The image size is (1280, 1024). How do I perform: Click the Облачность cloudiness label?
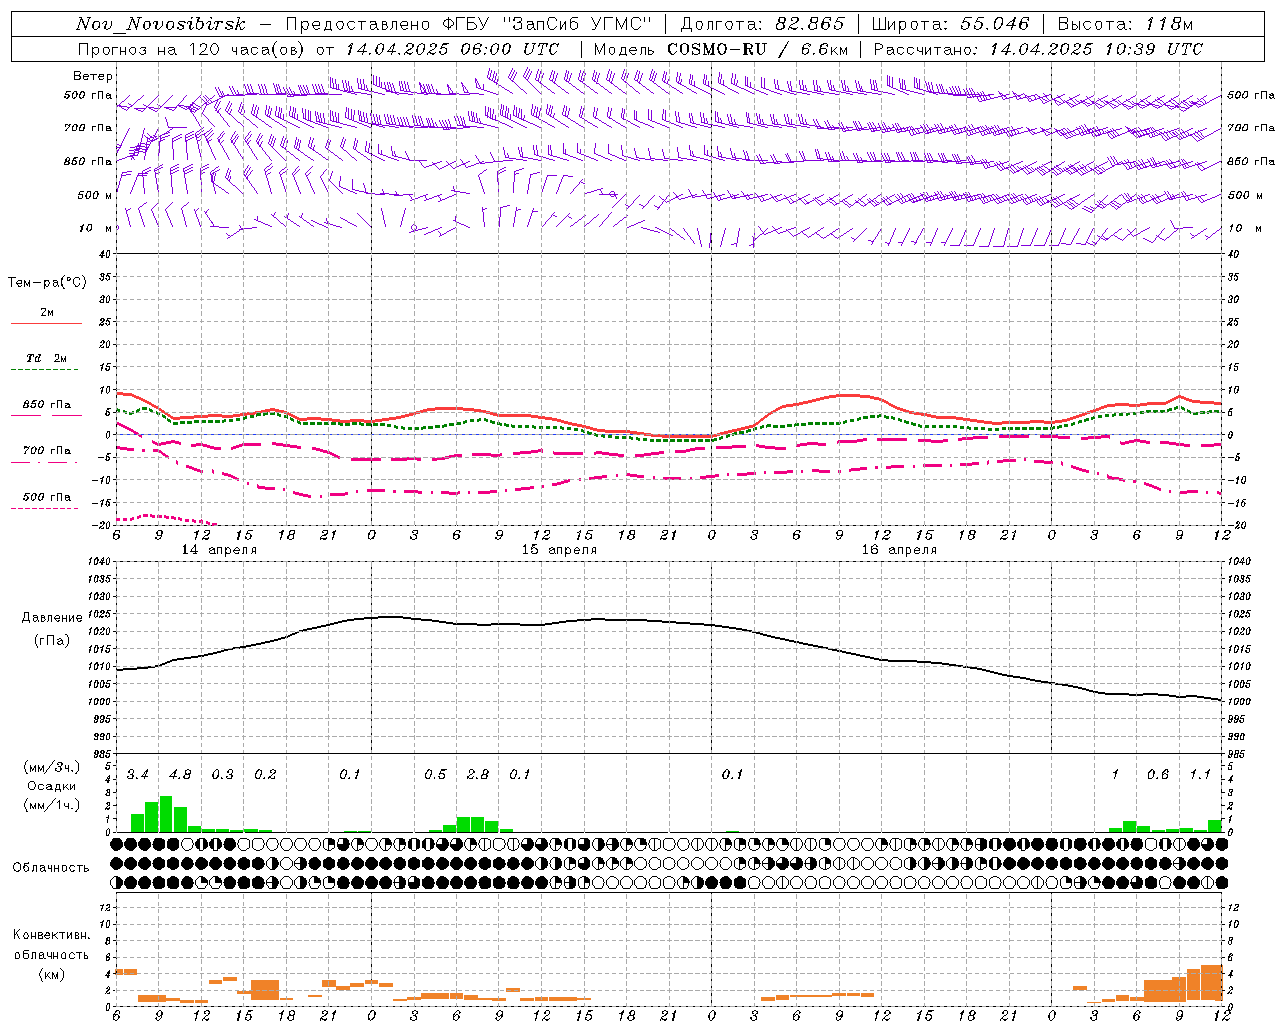pyautogui.click(x=51, y=867)
